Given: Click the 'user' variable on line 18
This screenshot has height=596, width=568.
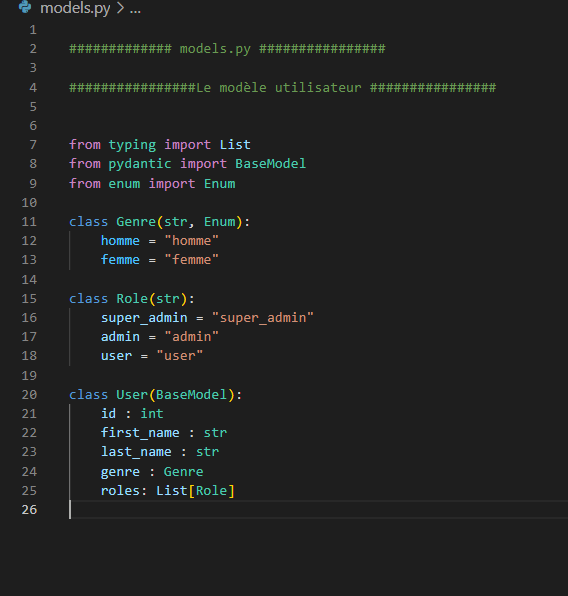Looking at the screenshot, I should pyautogui.click(x=116, y=356).
